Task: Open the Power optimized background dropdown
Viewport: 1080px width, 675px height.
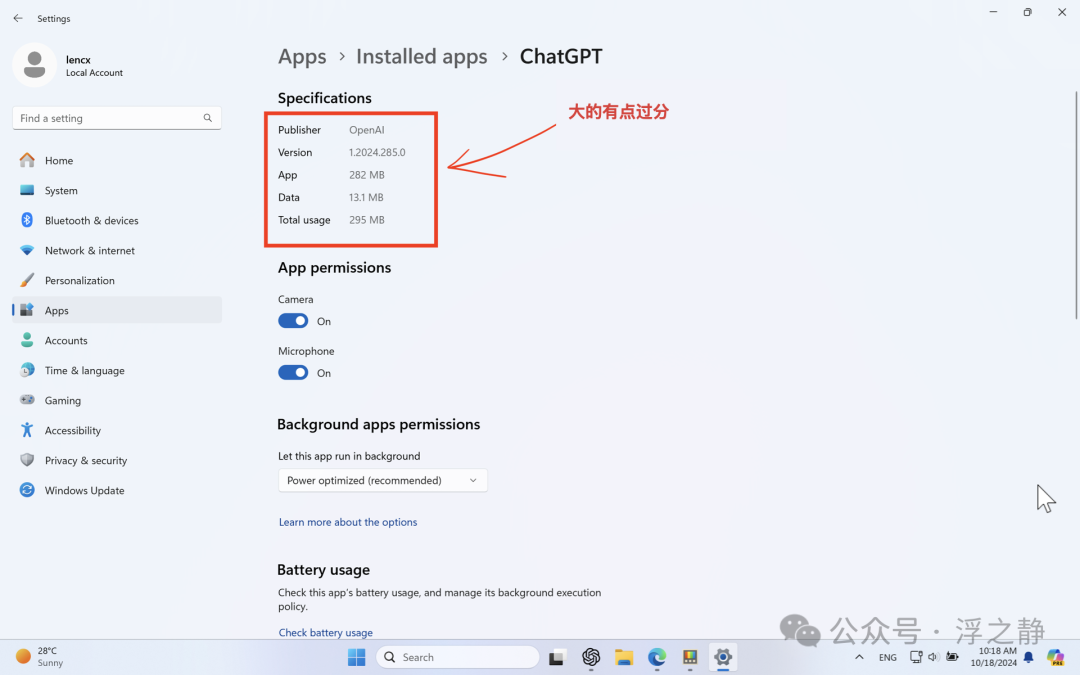Action: pyautogui.click(x=383, y=480)
